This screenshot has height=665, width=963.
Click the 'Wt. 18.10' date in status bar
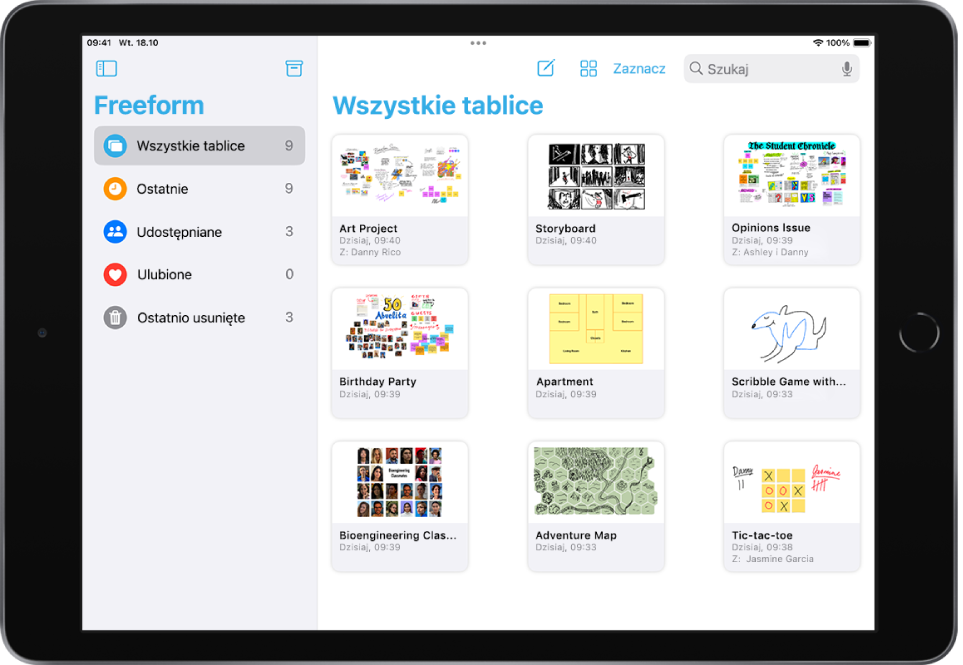[x=138, y=42]
